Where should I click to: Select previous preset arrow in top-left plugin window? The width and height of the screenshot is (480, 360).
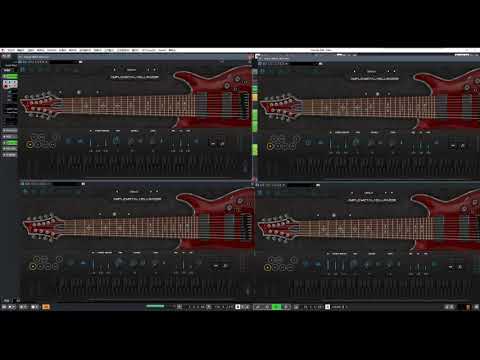[115, 70]
